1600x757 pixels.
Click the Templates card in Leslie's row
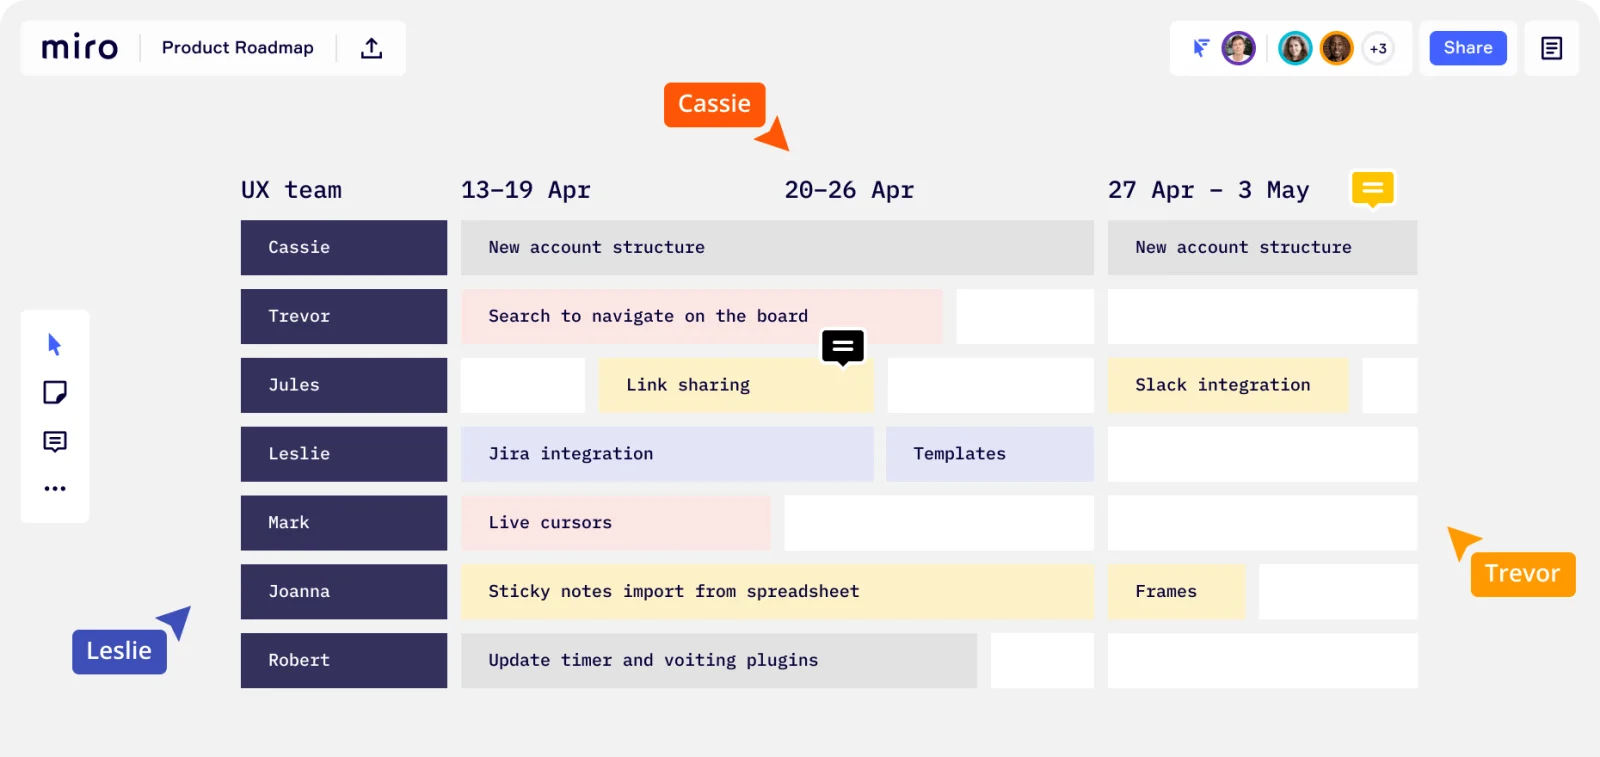pos(990,454)
